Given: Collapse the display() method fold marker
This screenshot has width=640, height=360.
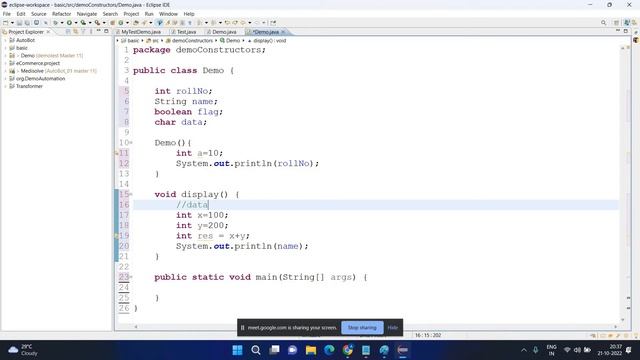Looking at the screenshot, I should coord(131,194).
